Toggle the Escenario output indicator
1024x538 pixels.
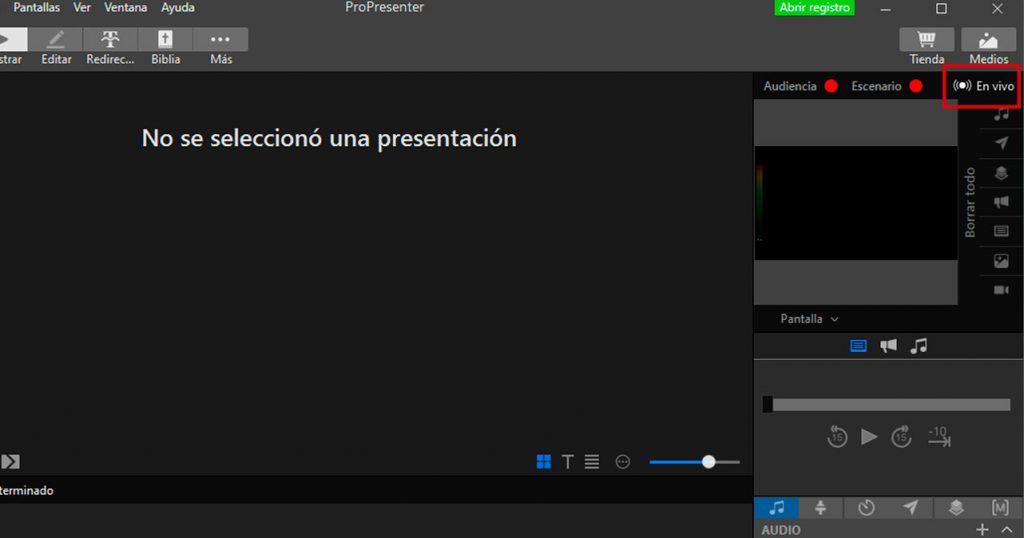tap(916, 87)
